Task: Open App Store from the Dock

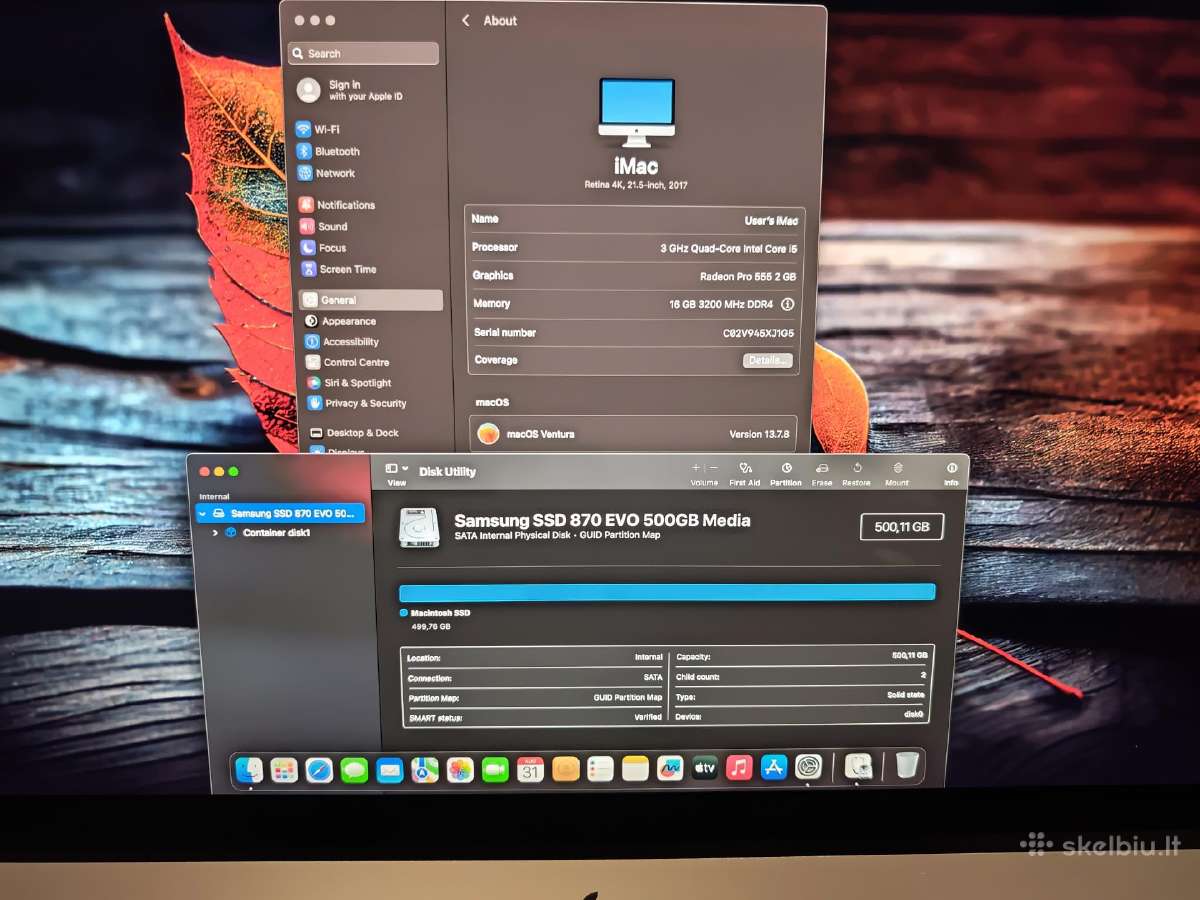Action: coord(774,767)
